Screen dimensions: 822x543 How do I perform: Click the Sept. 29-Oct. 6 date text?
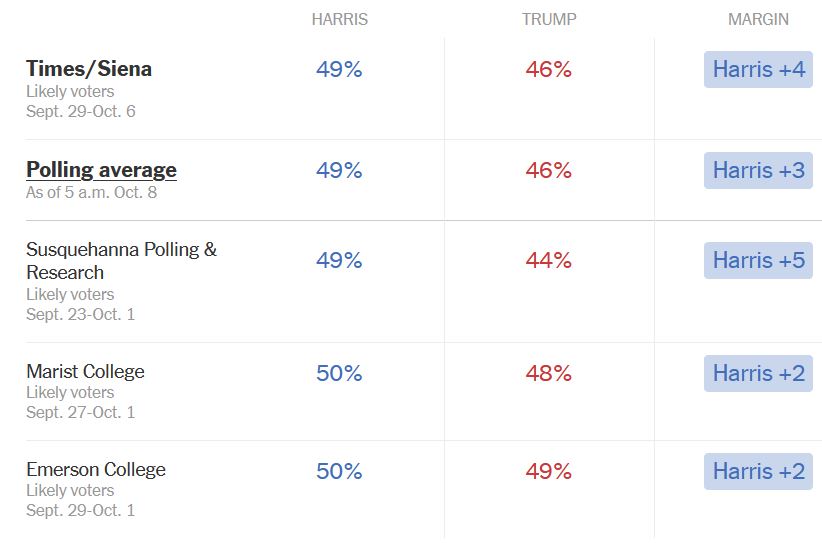pos(81,112)
